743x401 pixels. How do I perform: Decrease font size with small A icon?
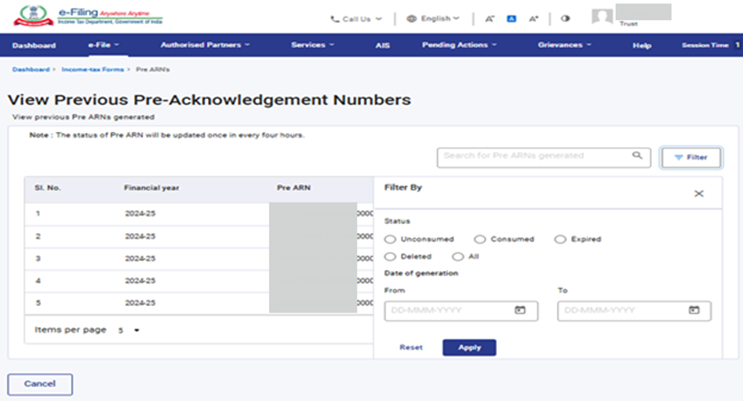(489, 18)
